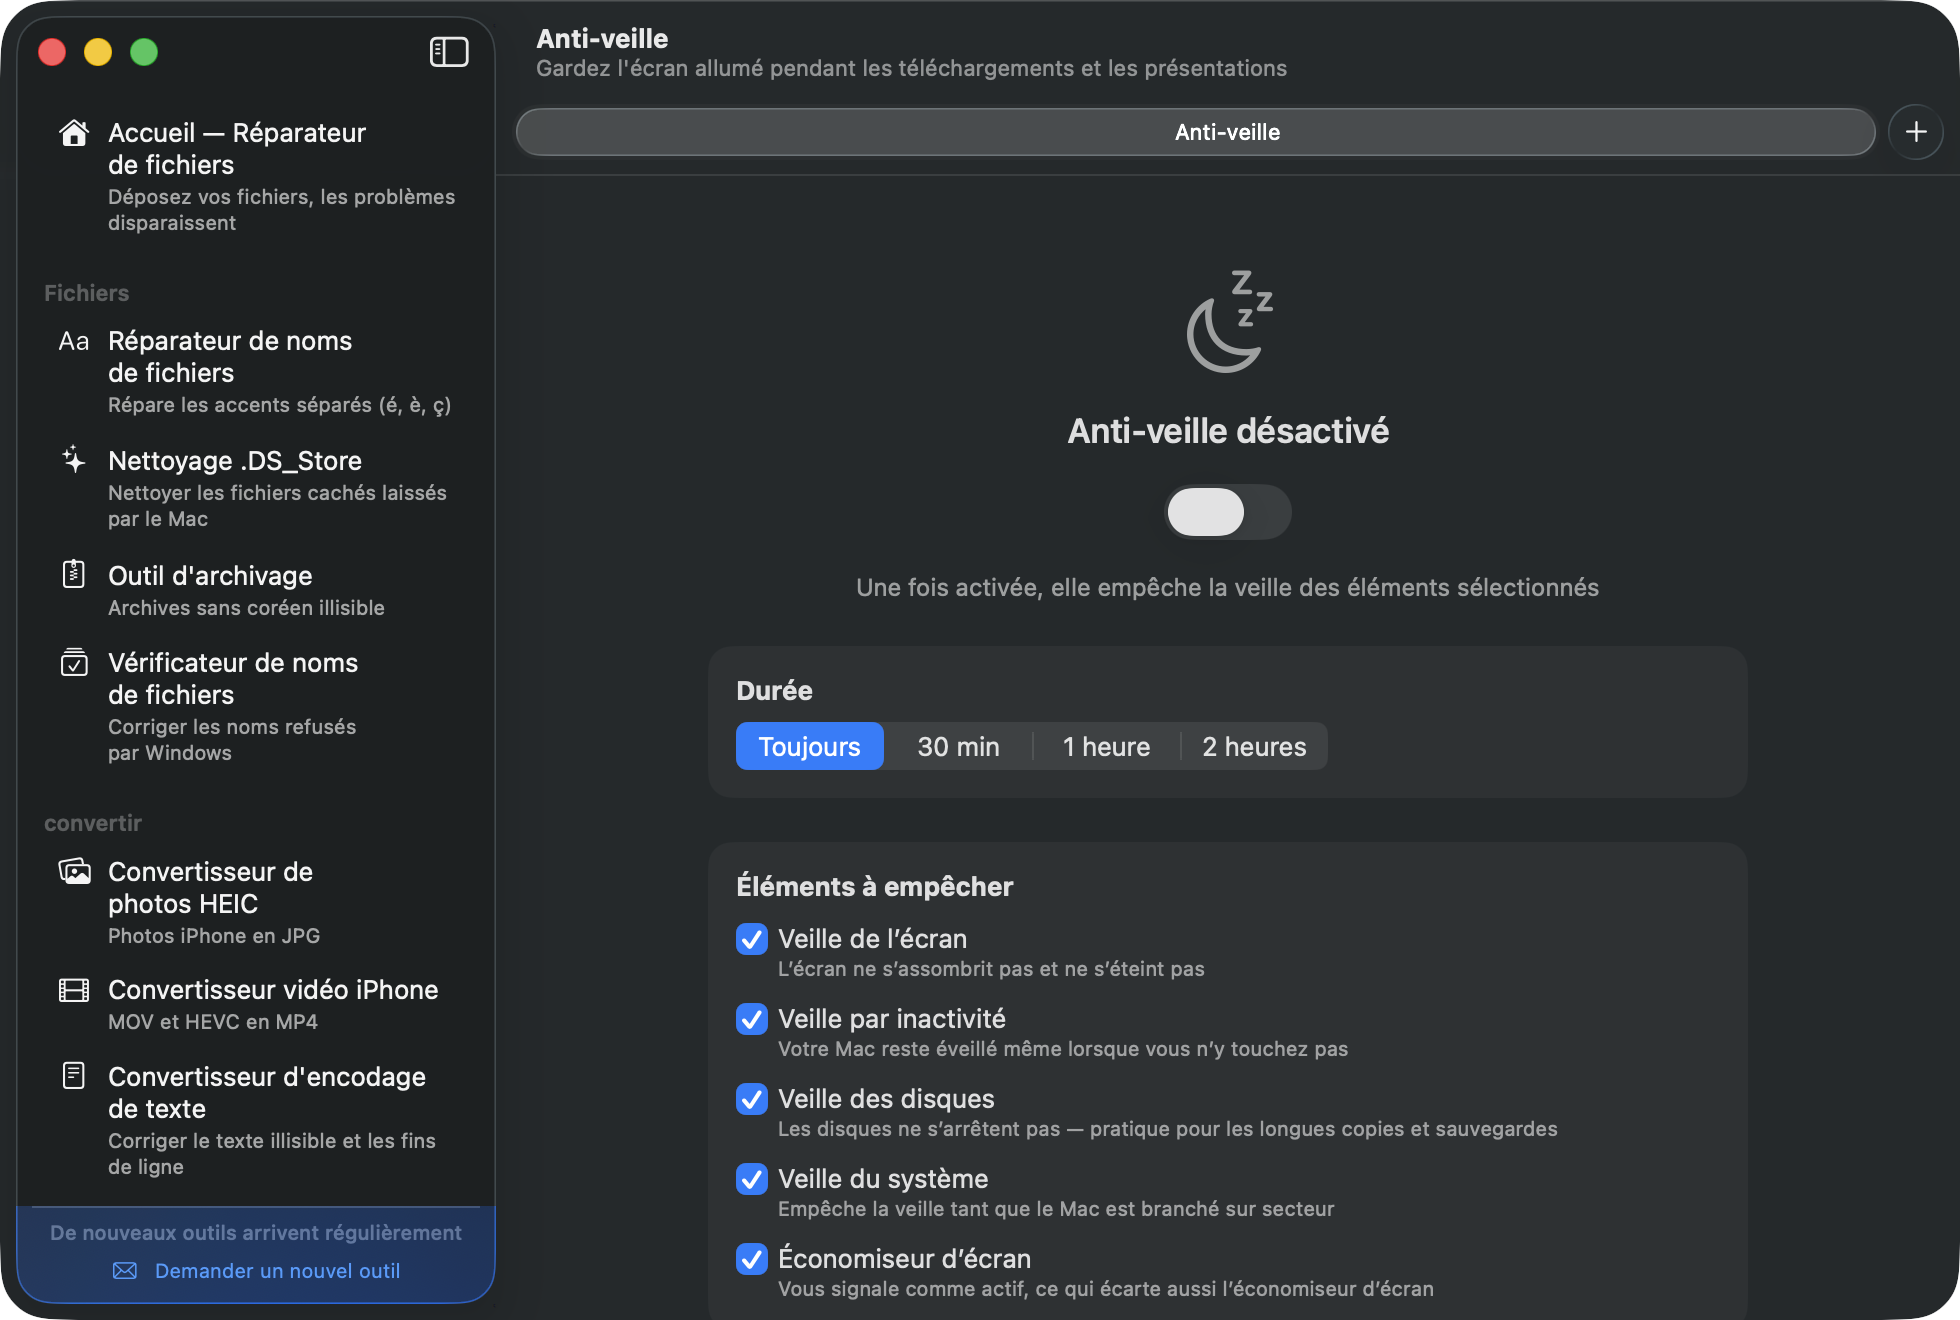Click the zip archive icon for Outil d'archivage
The width and height of the screenshot is (1960, 1320).
74,574
